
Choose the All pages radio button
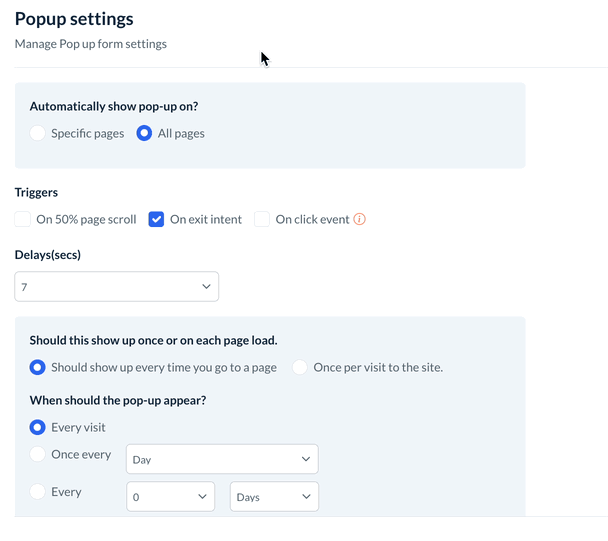pos(144,133)
